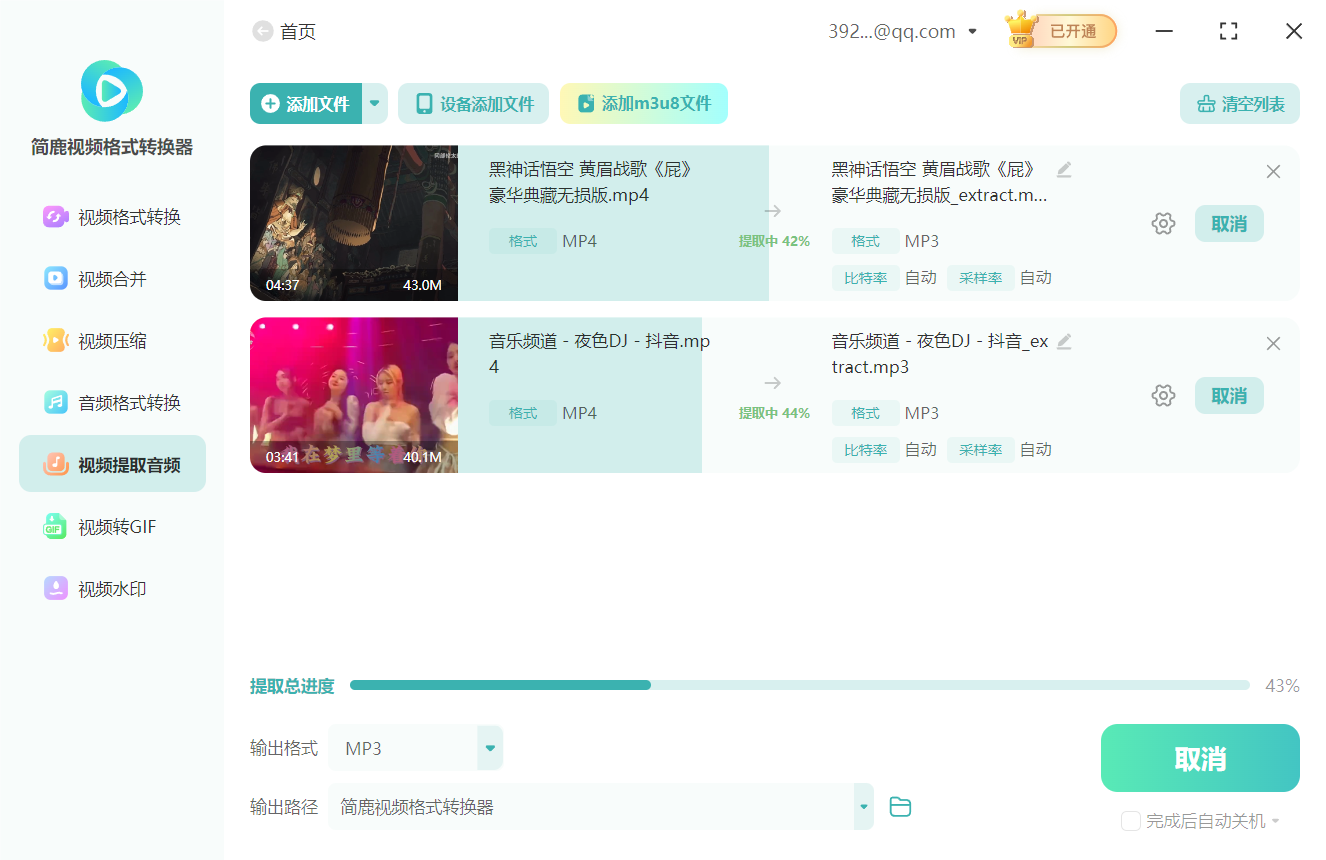Click the 清空列表 button
1326x860 pixels.
pyautogui.click(x=1240, y=104)
